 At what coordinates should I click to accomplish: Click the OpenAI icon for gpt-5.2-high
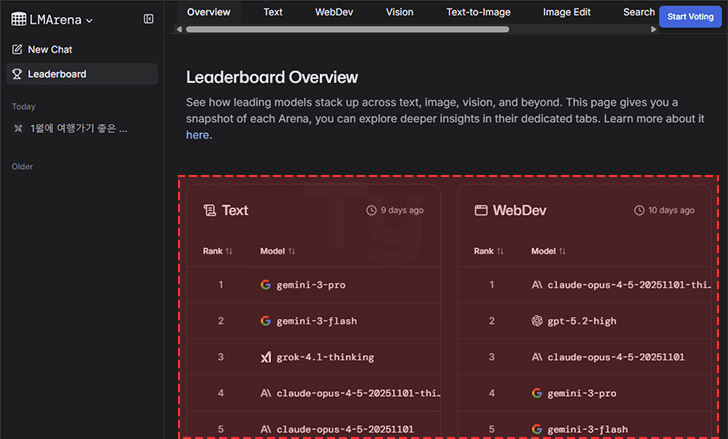(537, 321)
